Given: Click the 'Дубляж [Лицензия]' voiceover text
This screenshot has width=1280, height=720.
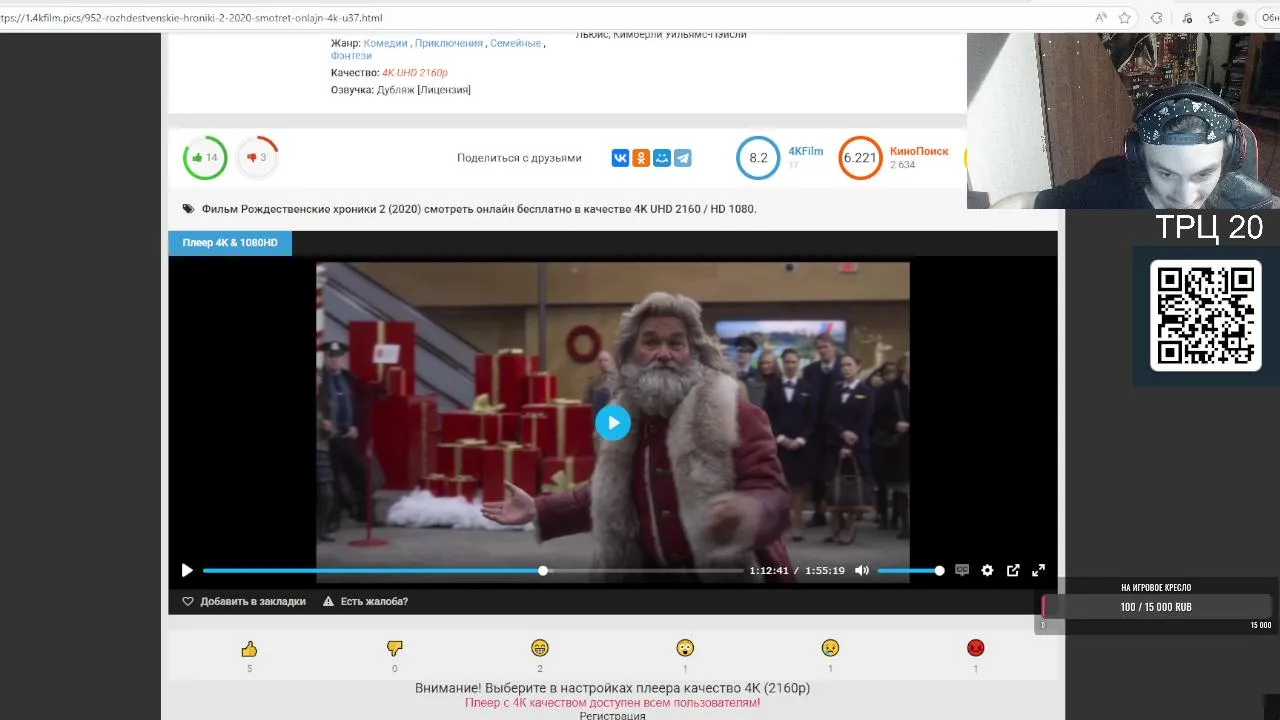Looking at the screenshot, I should pos(423,90).
